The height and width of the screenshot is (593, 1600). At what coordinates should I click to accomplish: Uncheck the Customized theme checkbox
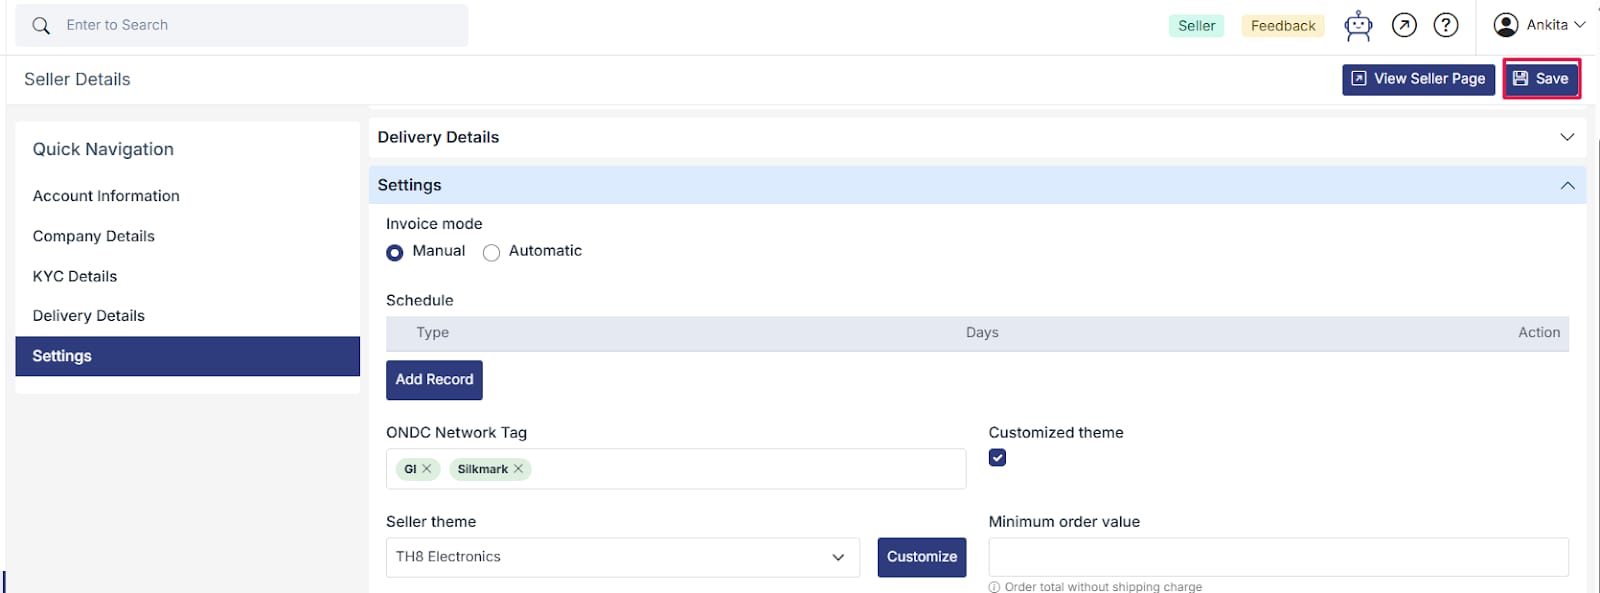click(x=997, y=458)
